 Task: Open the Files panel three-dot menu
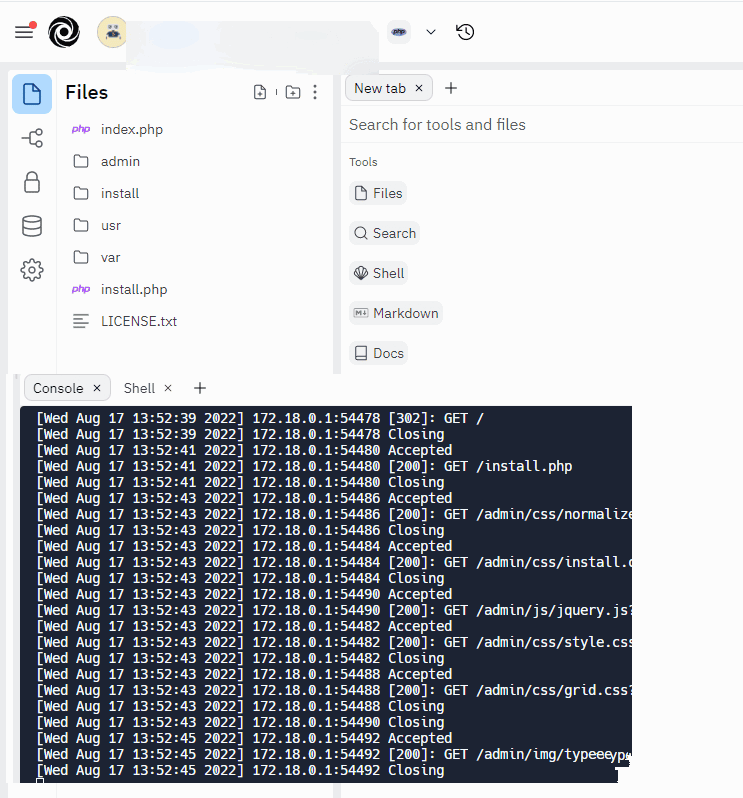click(315, 92)
